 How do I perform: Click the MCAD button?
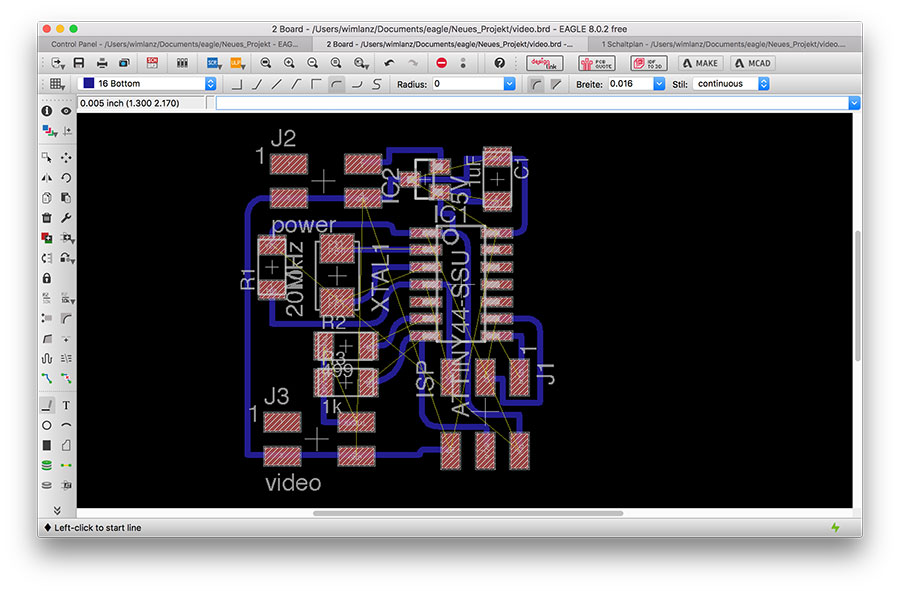pyautogui.click(x=753, y=63)
